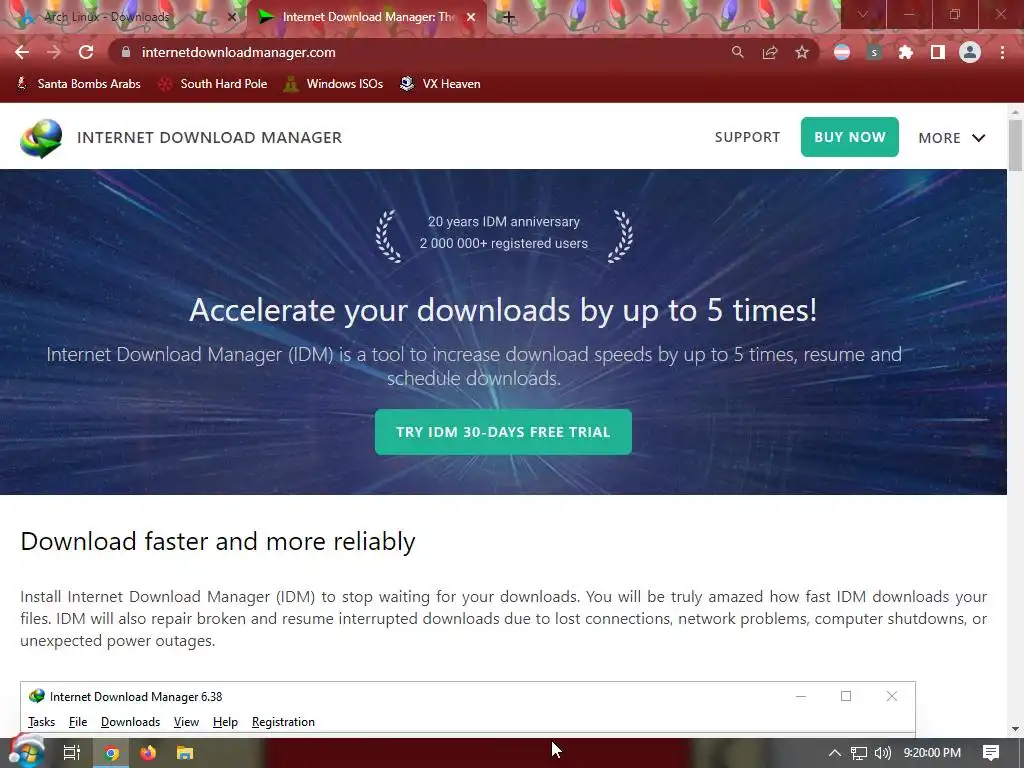
Task: Open the Windows ISOs bookmark
Action: [x=333, y=84]
